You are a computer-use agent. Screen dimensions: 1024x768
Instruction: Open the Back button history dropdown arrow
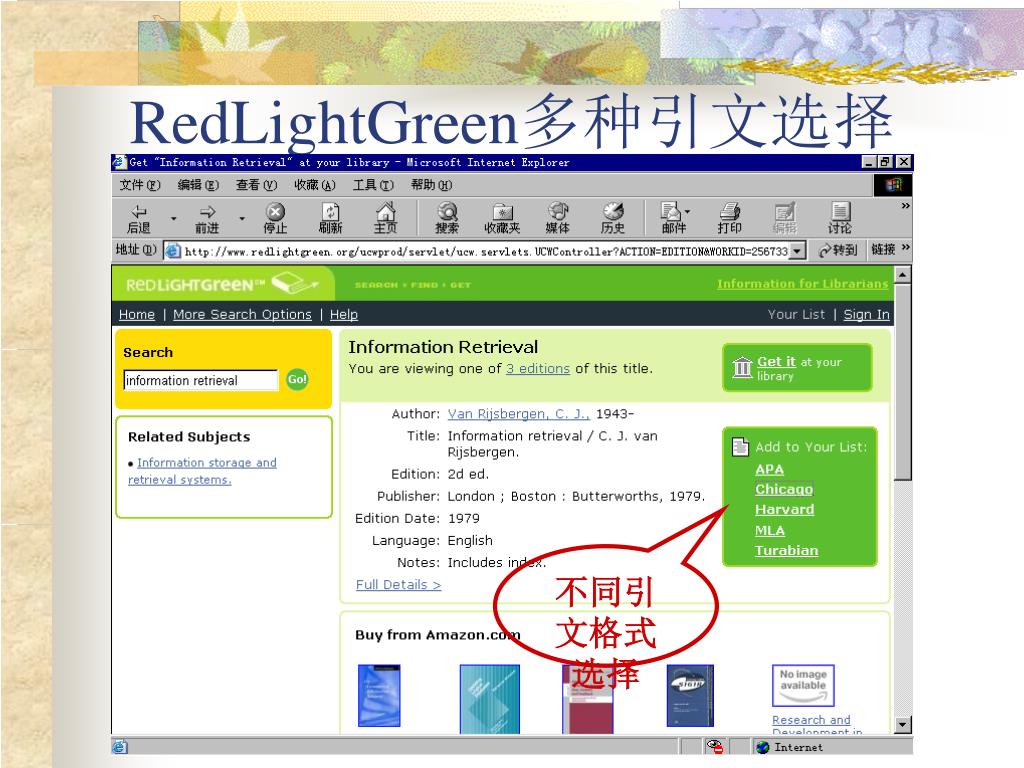click(173, 219)
